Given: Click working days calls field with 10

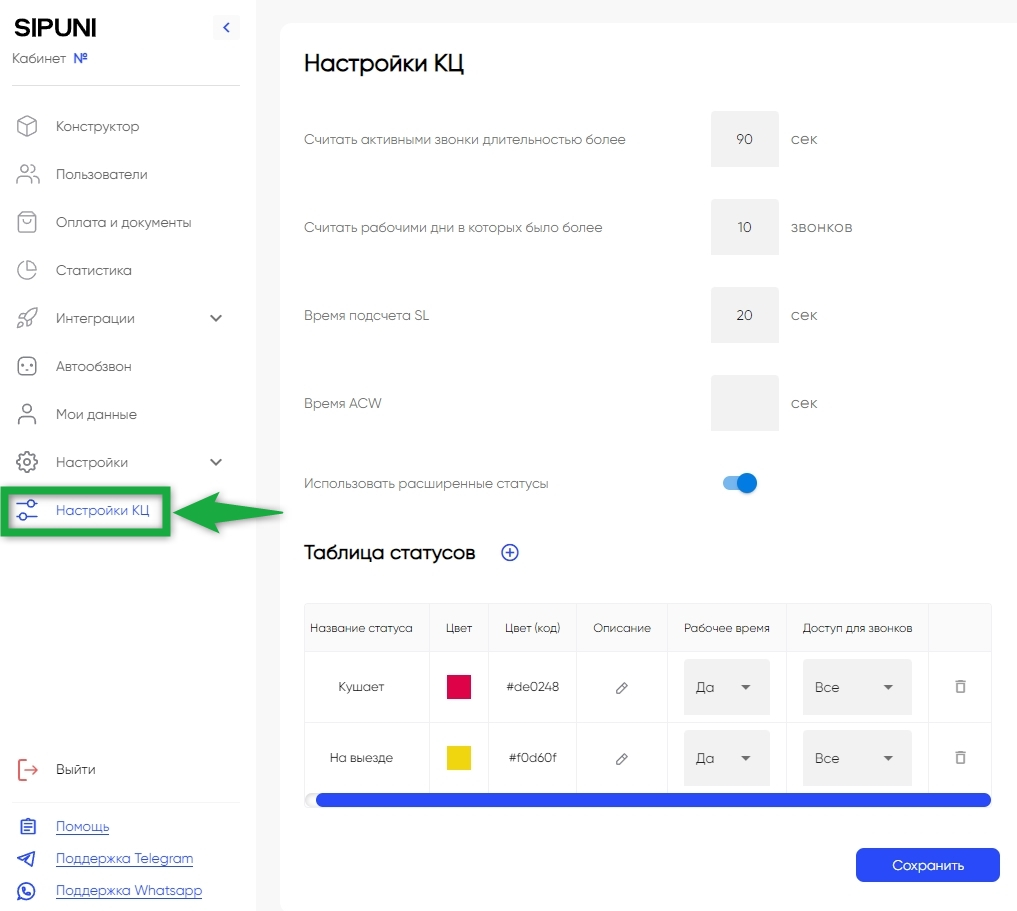Looking at the screenshot, I should point(745,227).
